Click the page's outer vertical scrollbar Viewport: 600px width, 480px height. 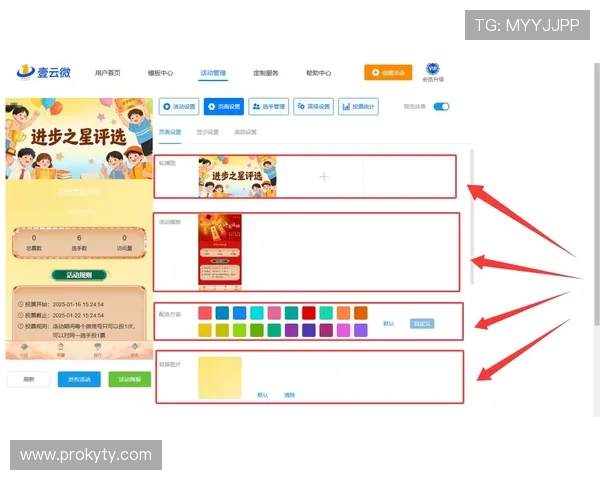[597, 194]
